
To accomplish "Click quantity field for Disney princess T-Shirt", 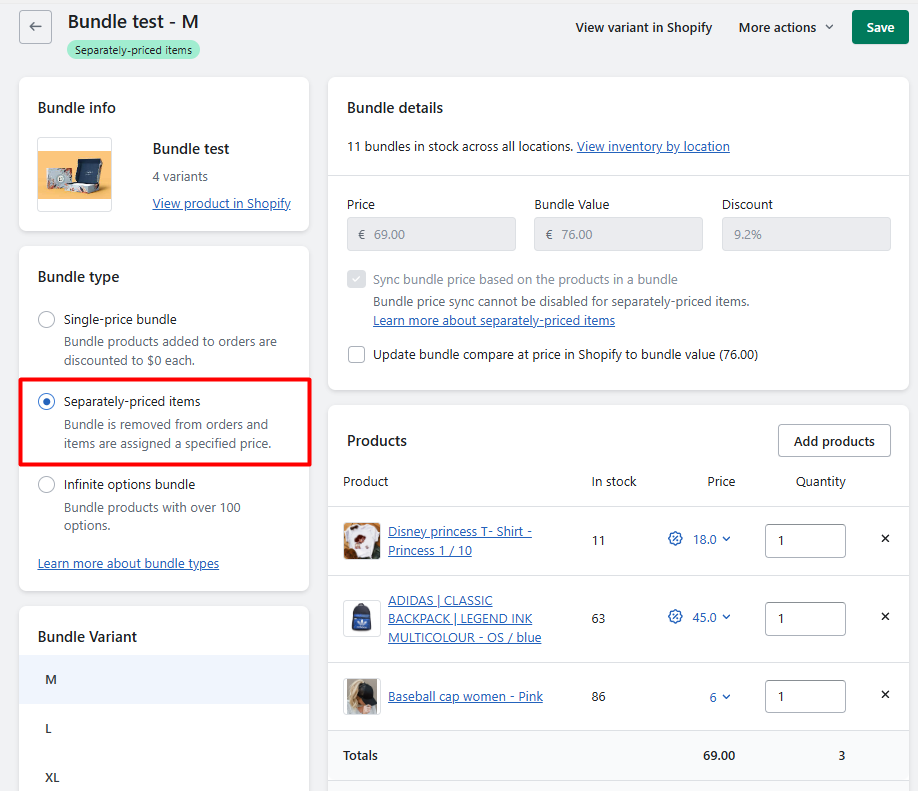I will (805, 540).
